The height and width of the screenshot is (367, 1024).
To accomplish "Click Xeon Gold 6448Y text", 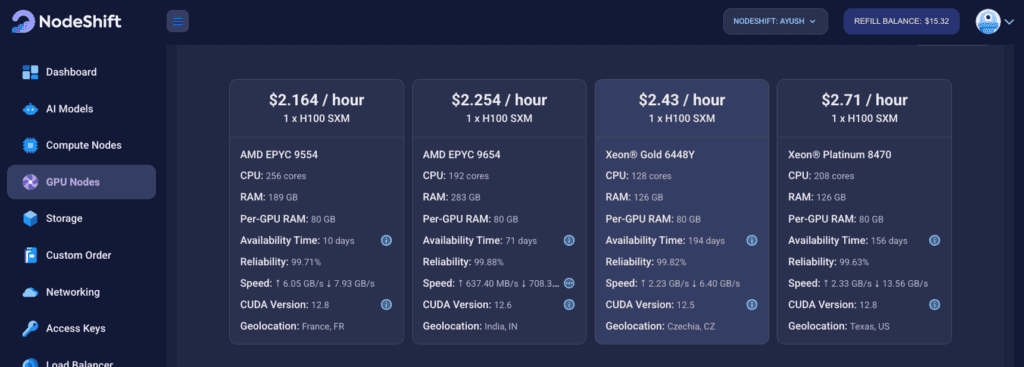I will 650,155.
